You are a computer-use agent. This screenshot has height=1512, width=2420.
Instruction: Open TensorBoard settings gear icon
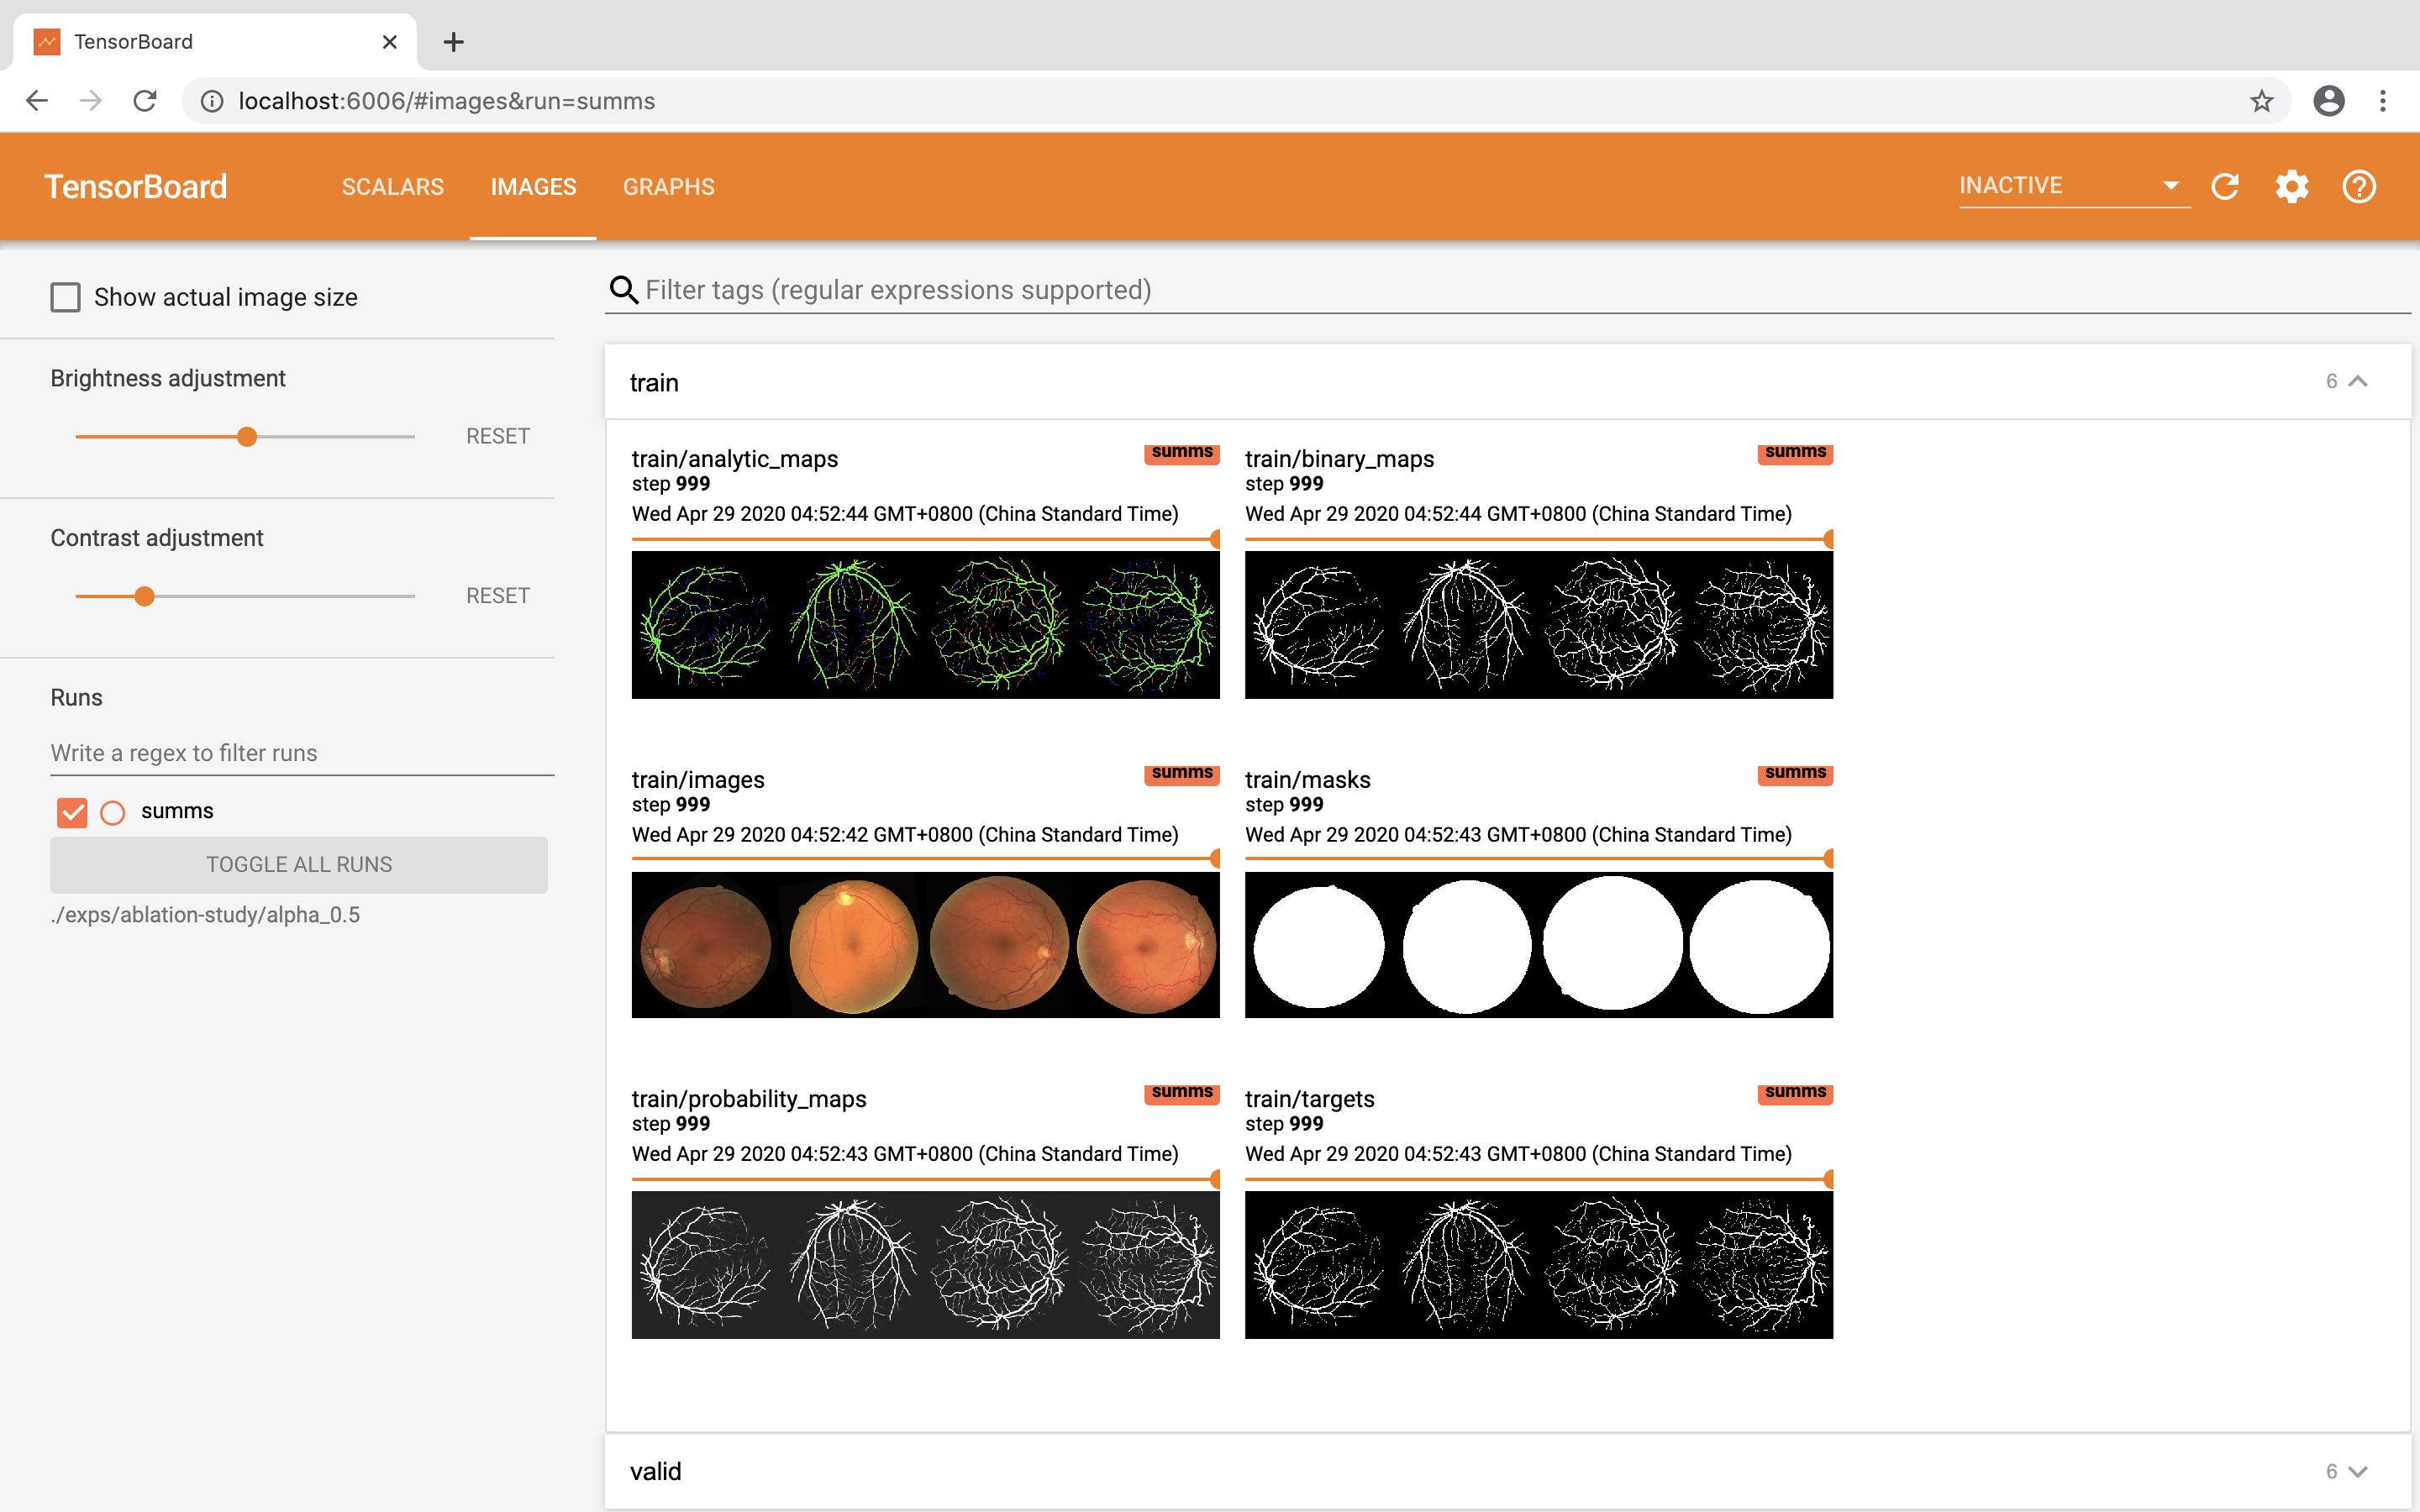(x=2291, y=186)
